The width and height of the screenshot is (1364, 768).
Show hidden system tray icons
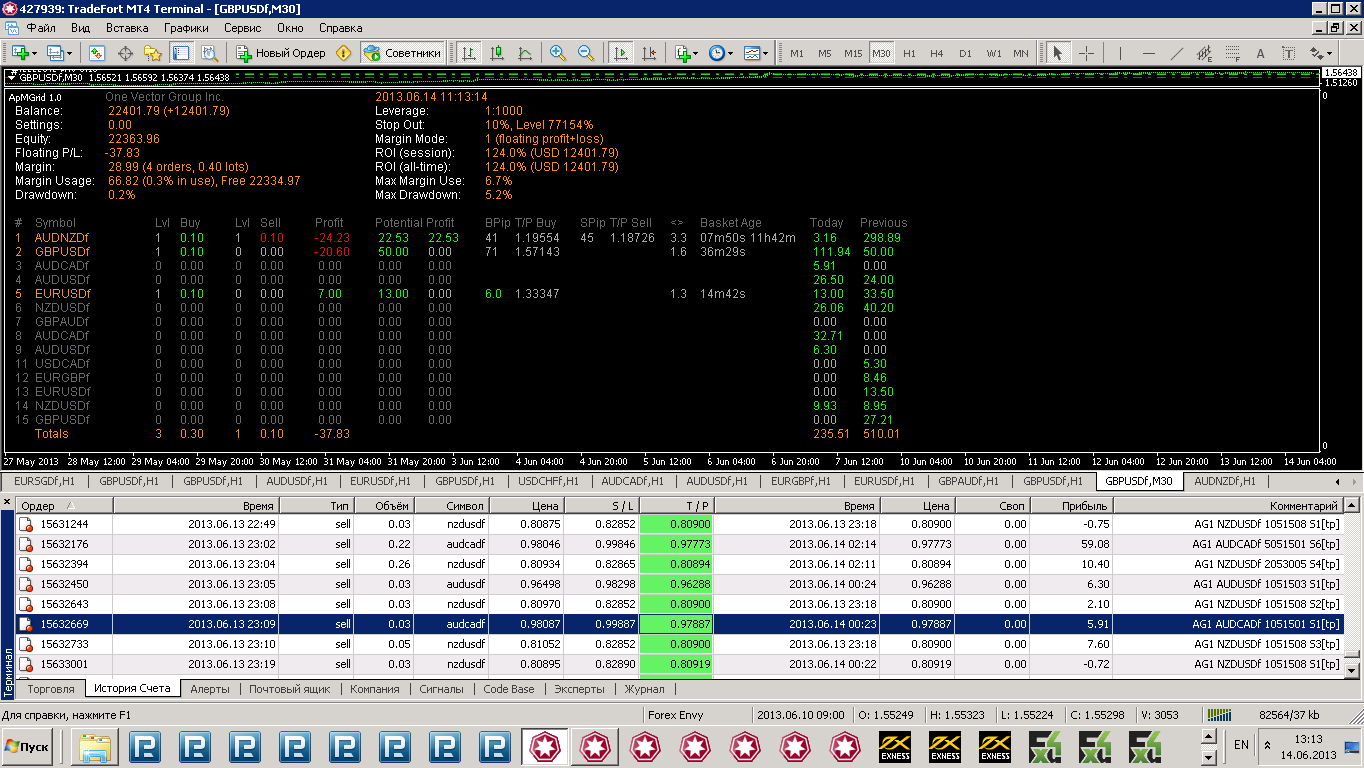click(1269, 746)
